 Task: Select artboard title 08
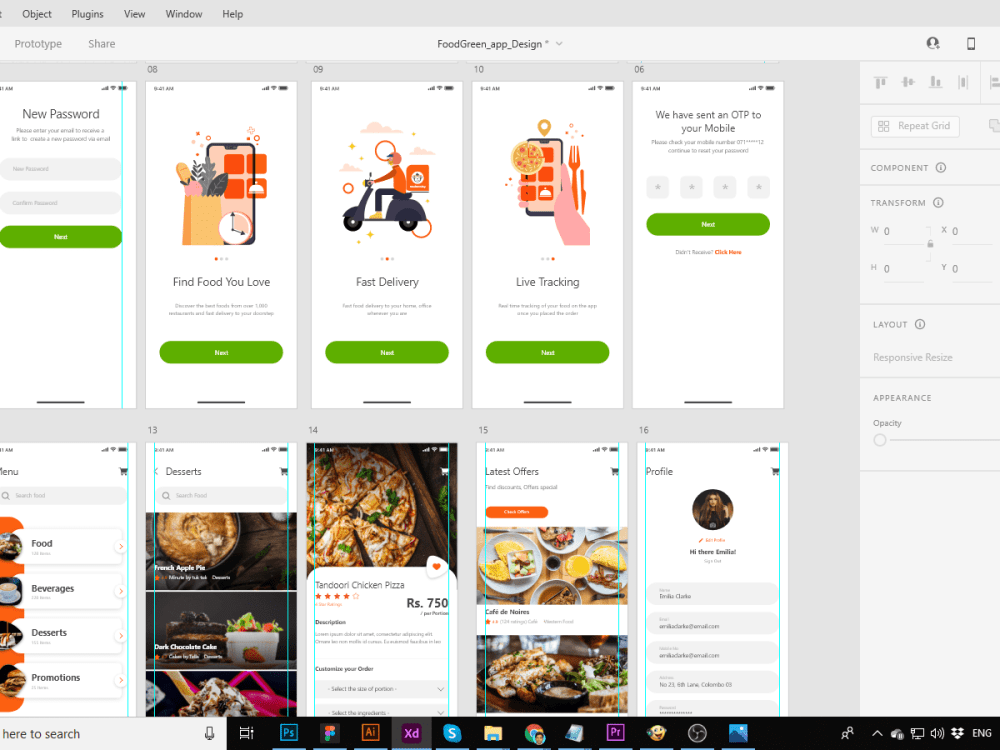tap(152, 70)
